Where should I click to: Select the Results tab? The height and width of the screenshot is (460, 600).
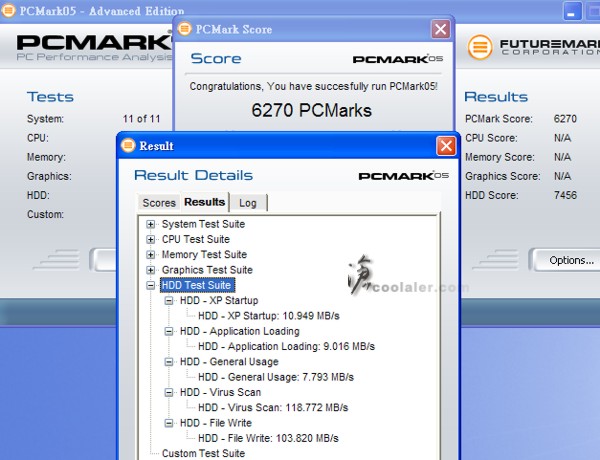pos(205,202)
